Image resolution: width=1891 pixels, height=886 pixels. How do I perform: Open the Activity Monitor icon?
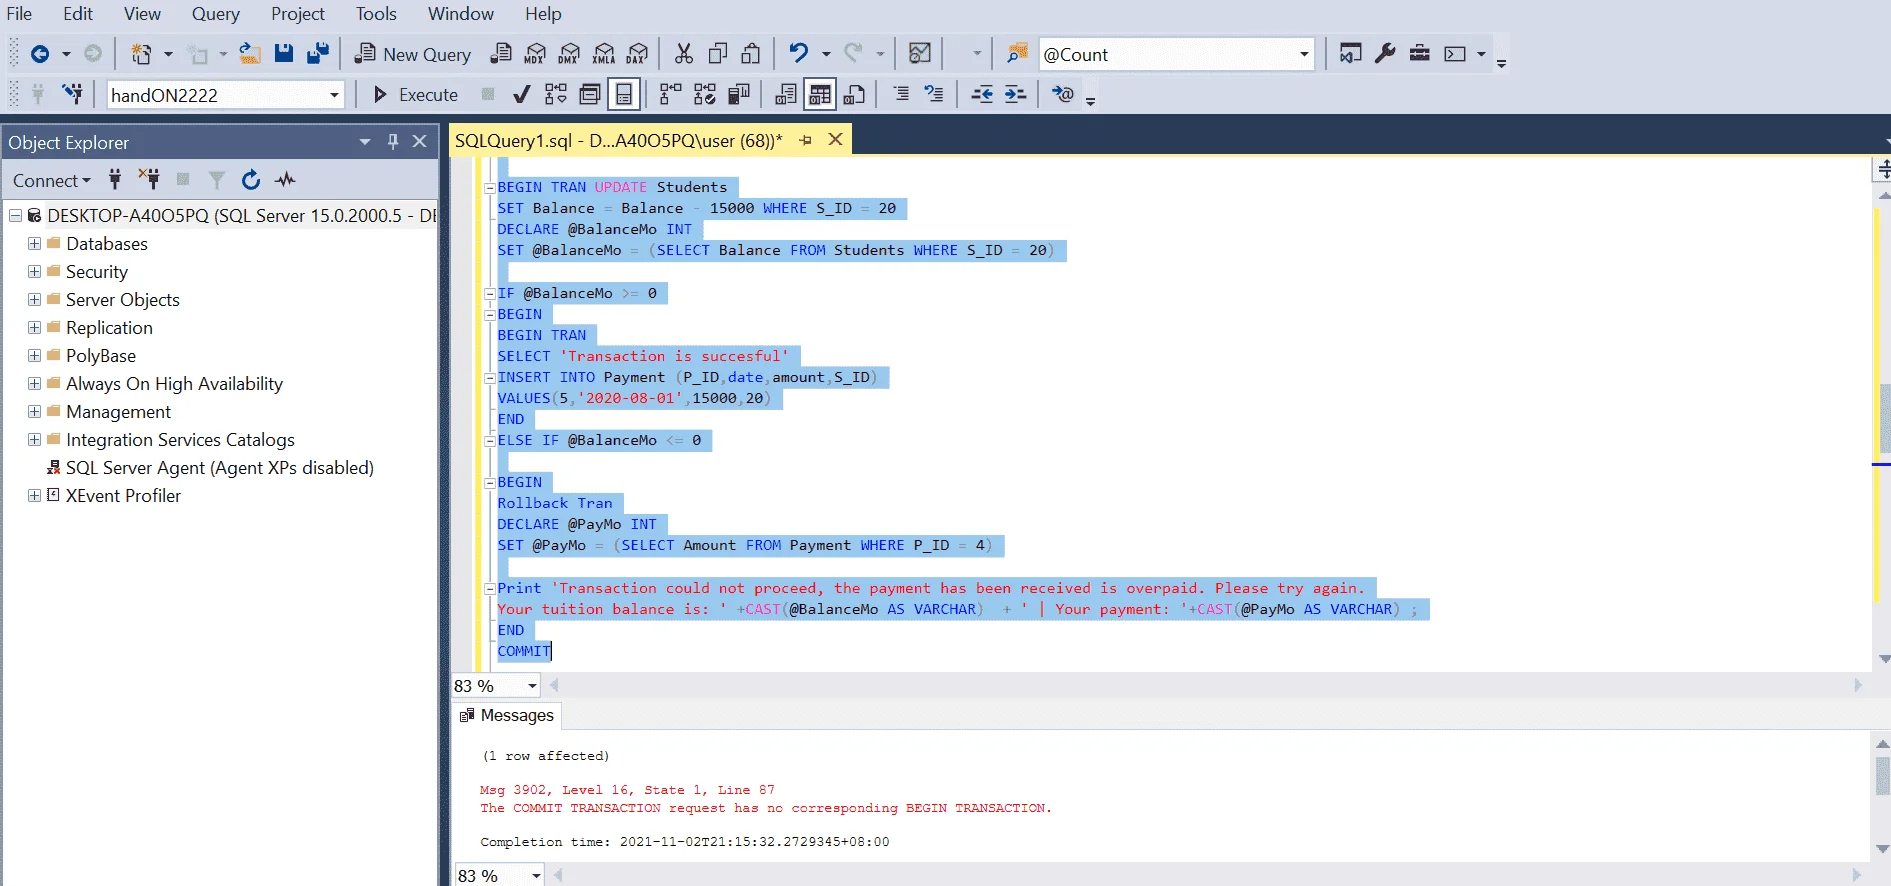coord(920,54)
